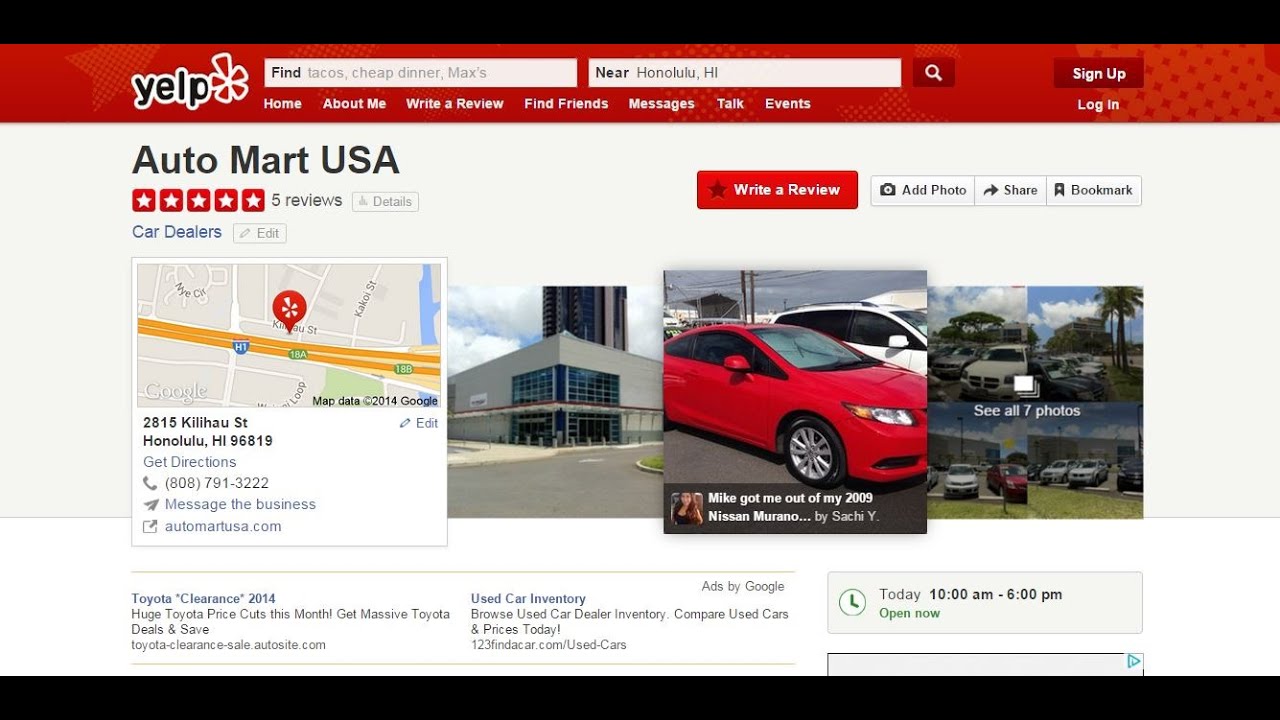Click the Share button
This screenshot has width=1280, height=720.
pos(1010,190)
